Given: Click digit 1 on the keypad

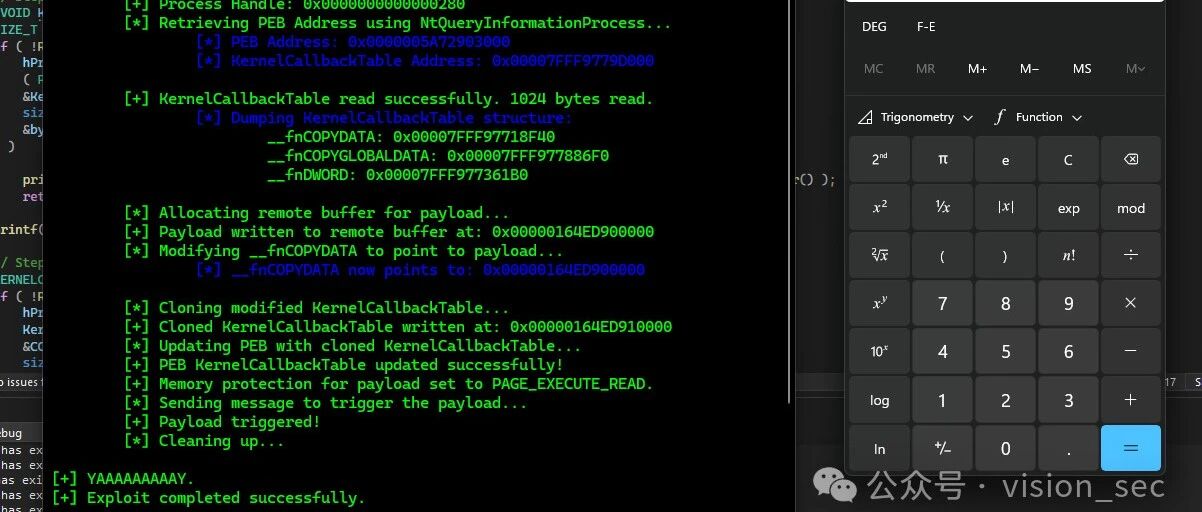Looking at the screenshot, I should tap(943, 400).
